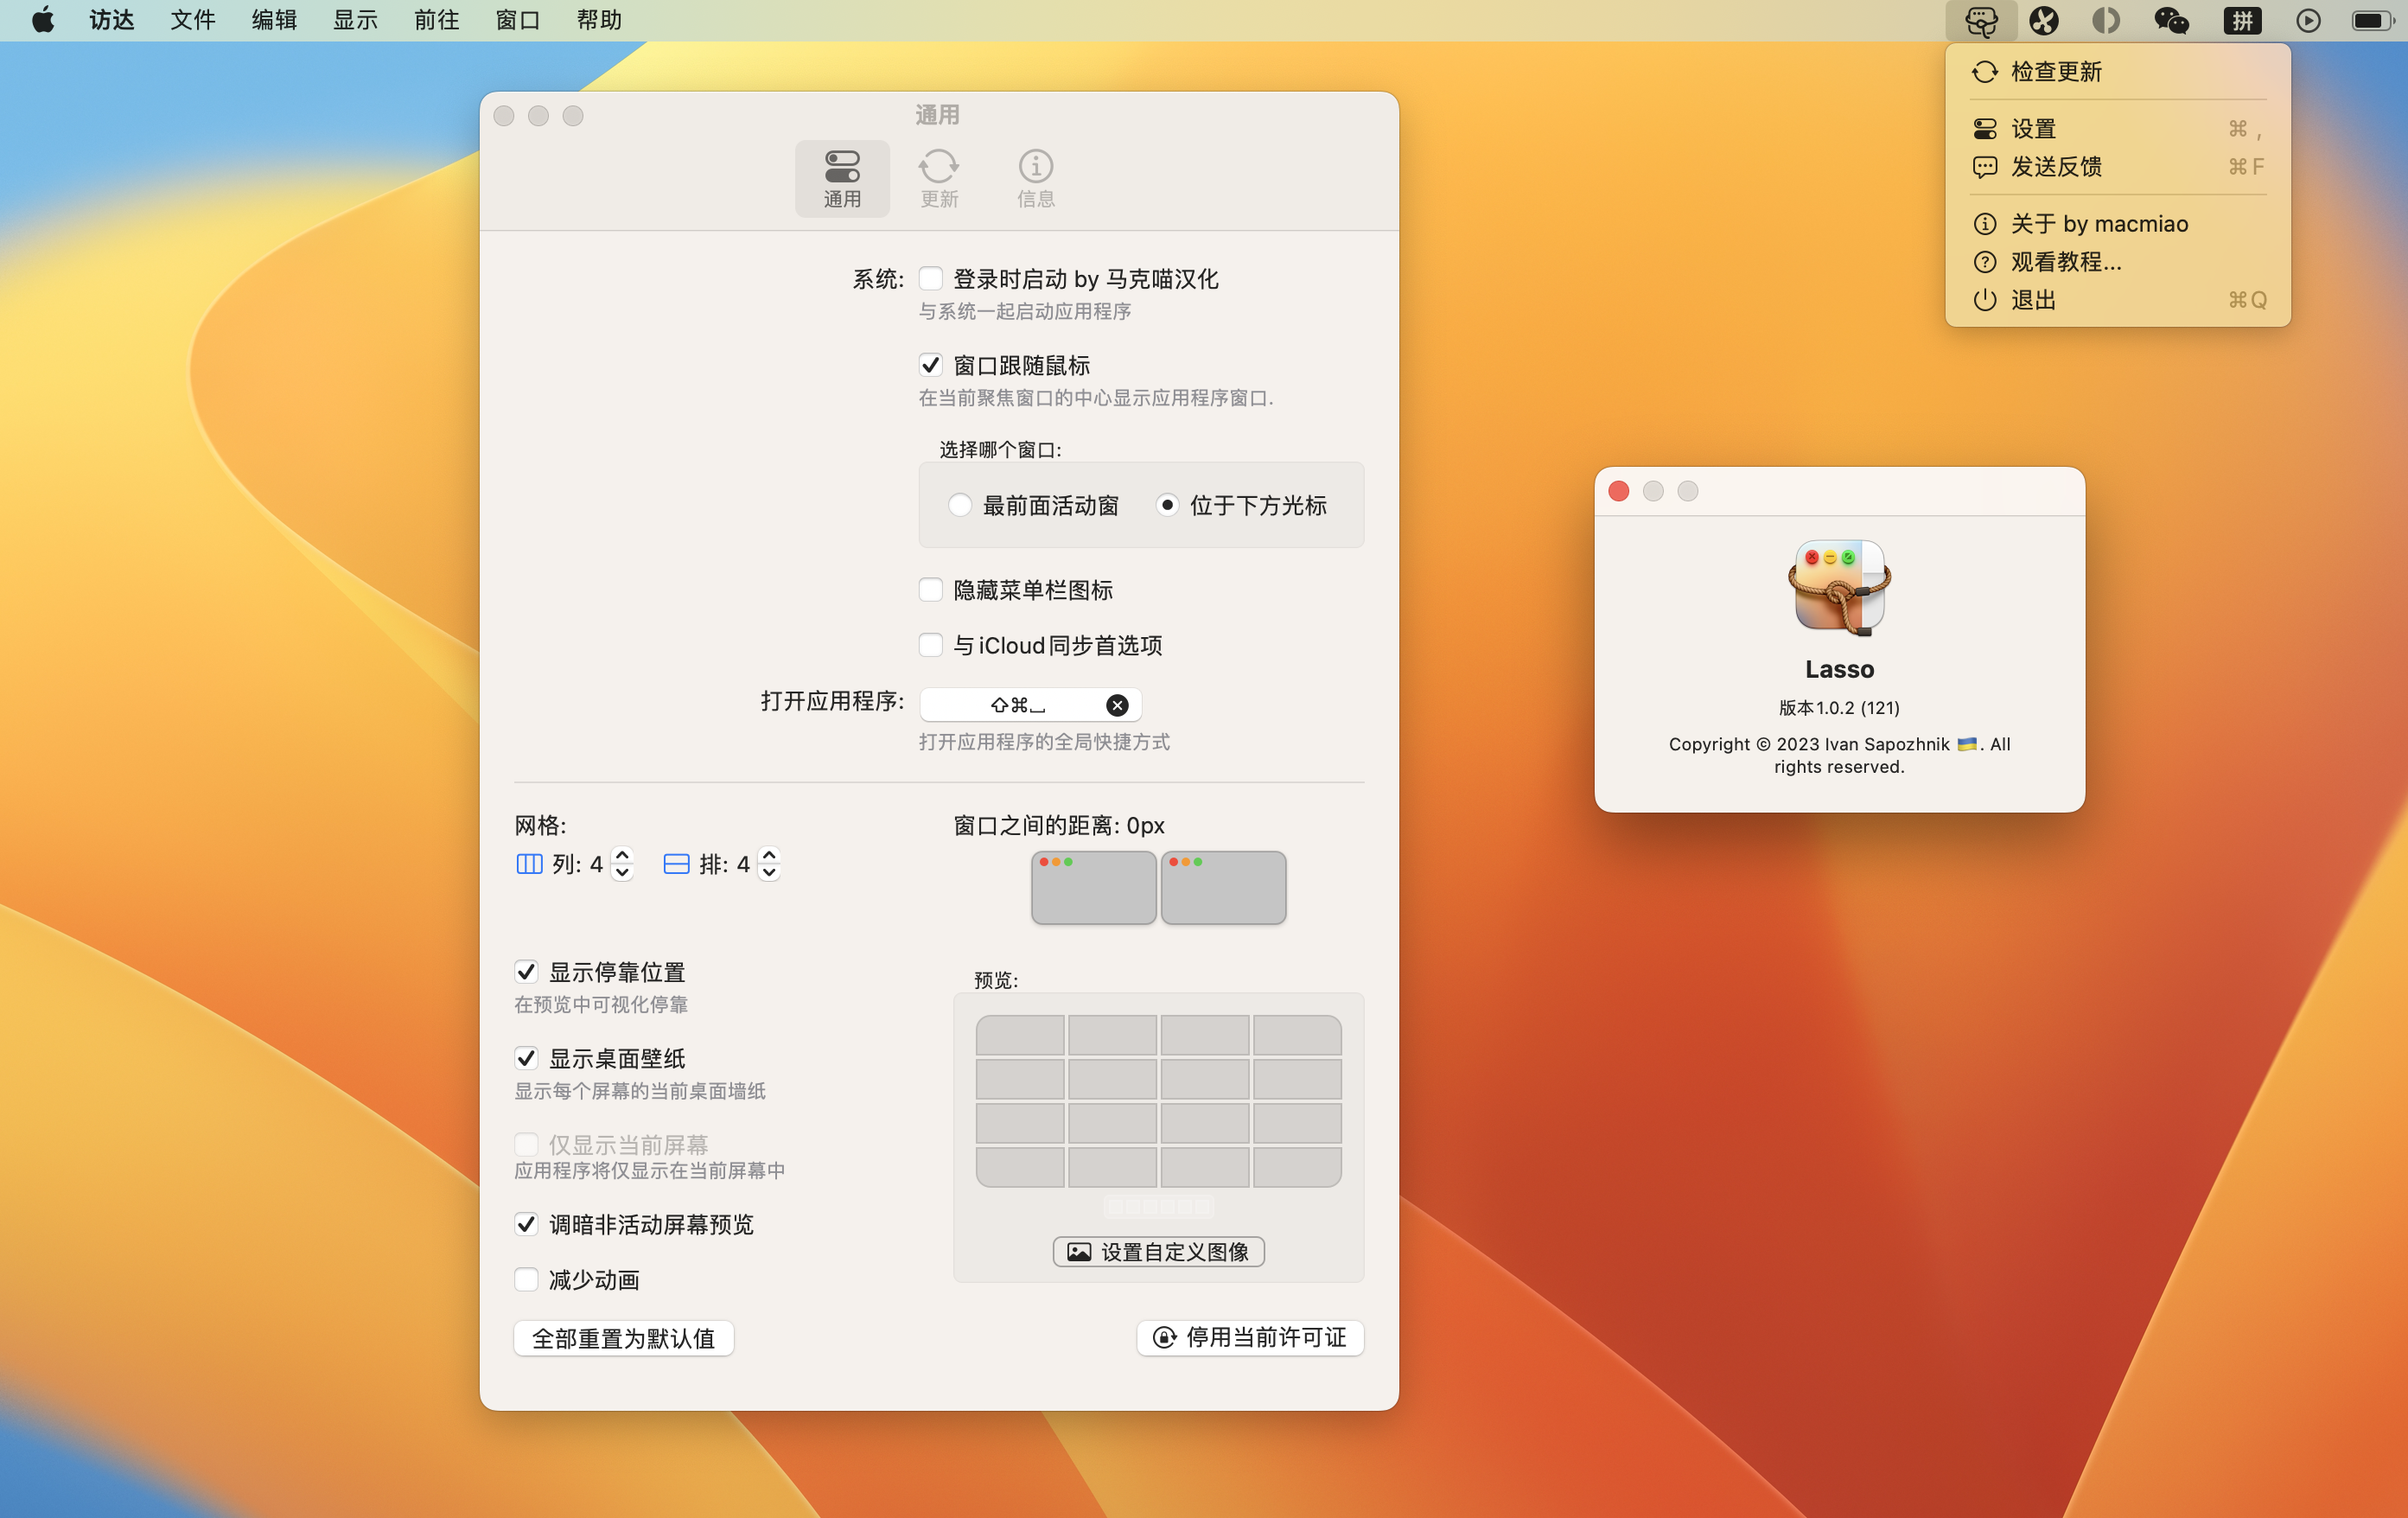The image size is (2408, 1518).
Task: Click the 设置自定义图像 button
Action: click(x=1158, y=1251)
